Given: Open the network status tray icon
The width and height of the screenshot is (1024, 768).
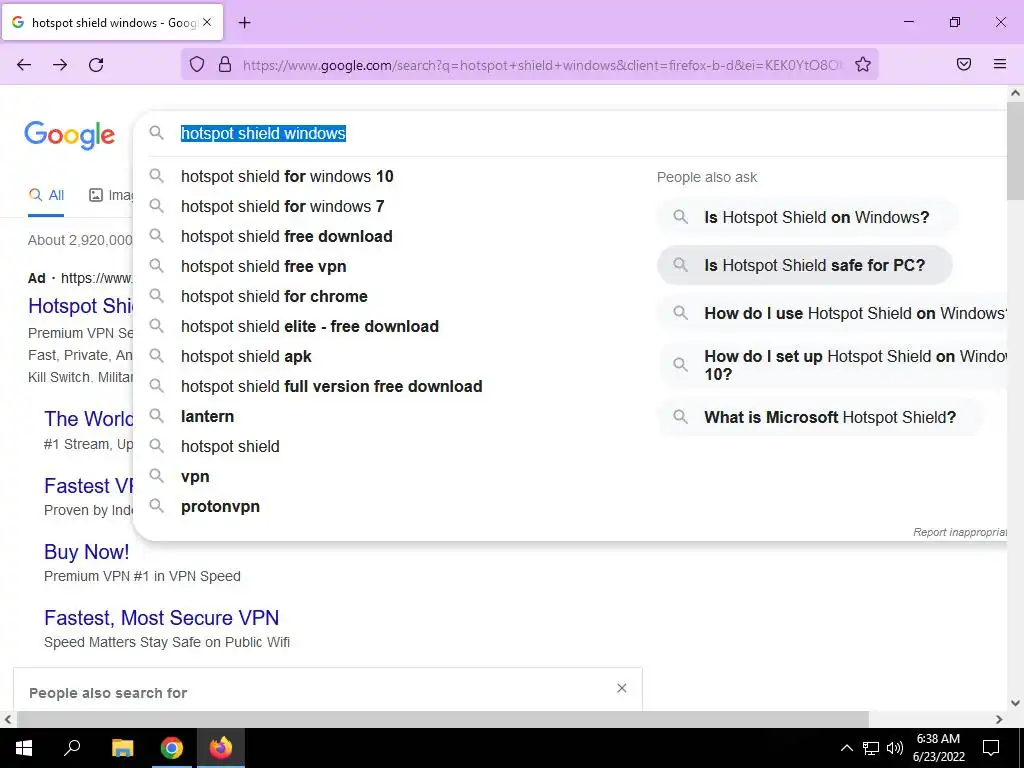Looking at the screenshot, I should [871, 748].
